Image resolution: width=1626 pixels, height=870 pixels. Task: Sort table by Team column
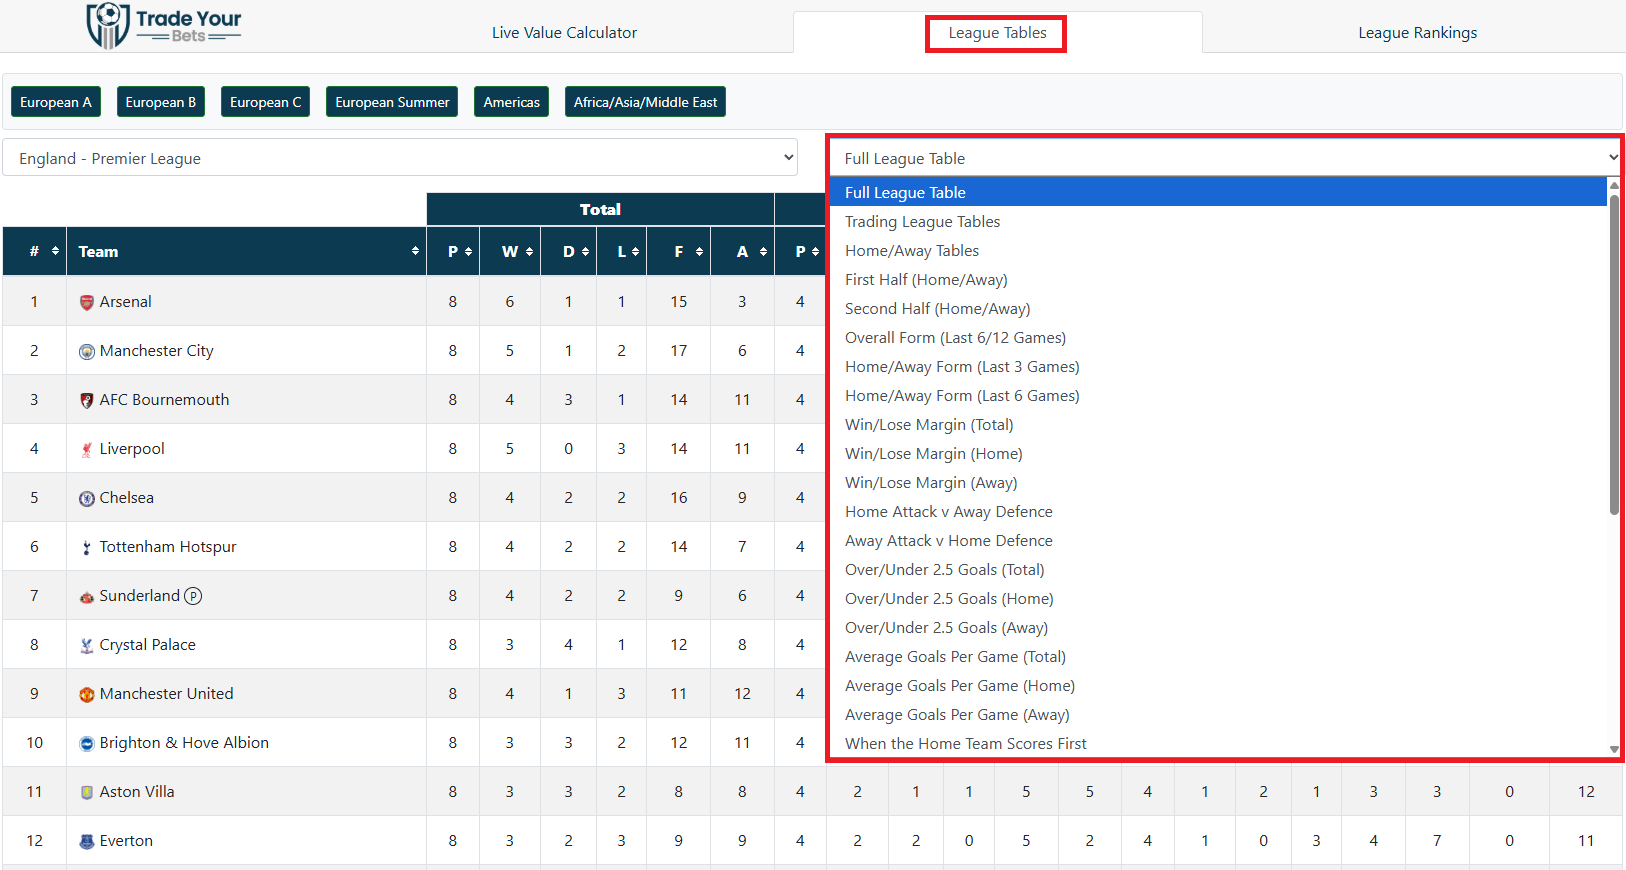(x=246, y=252)
